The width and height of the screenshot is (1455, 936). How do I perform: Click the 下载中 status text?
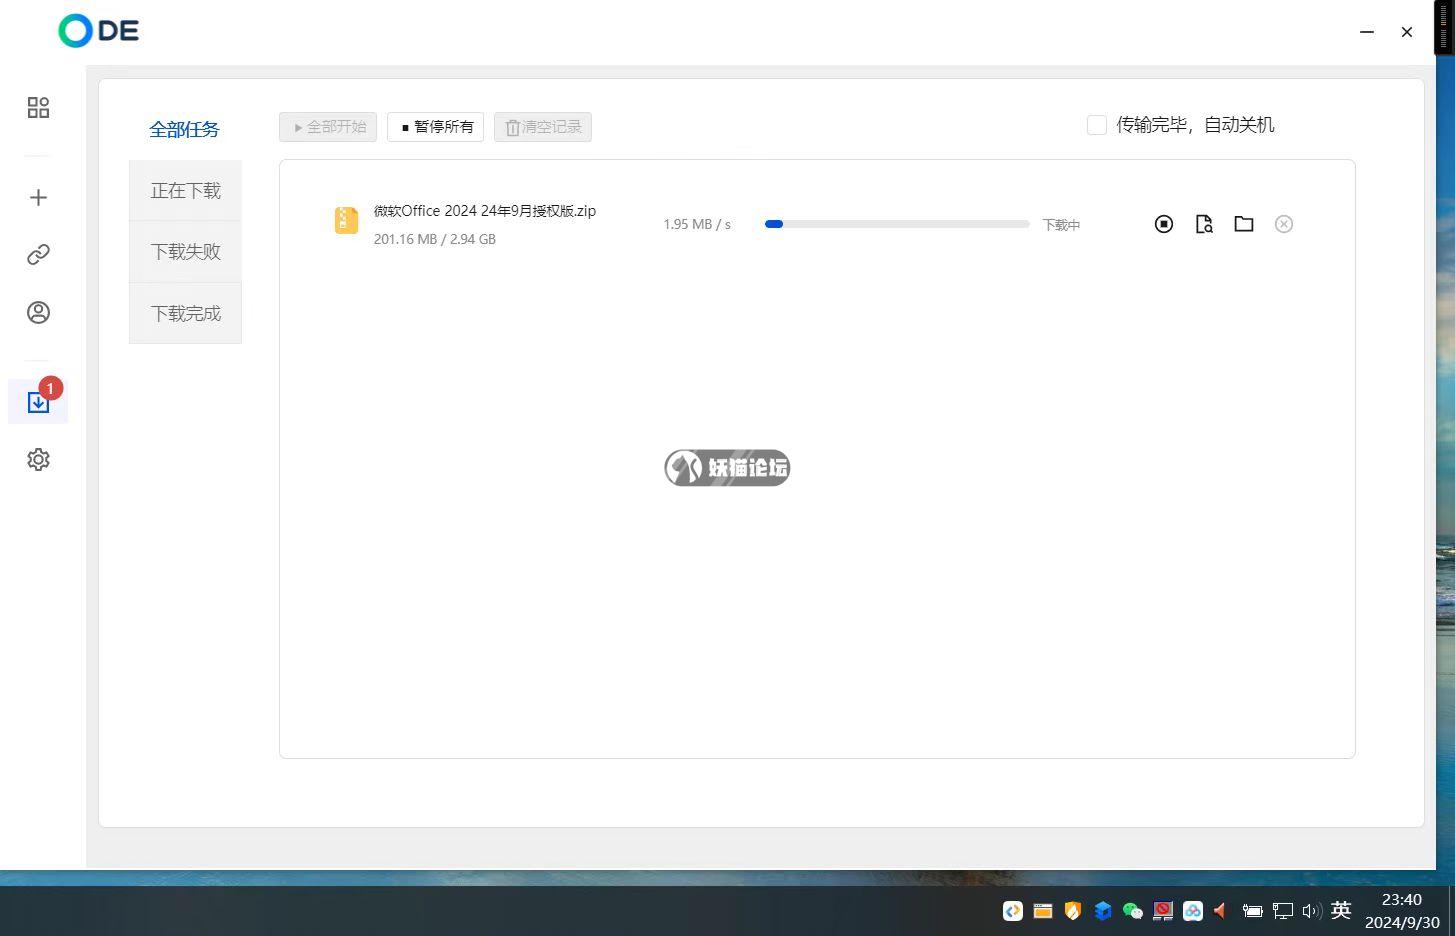tap(1061, 225)
